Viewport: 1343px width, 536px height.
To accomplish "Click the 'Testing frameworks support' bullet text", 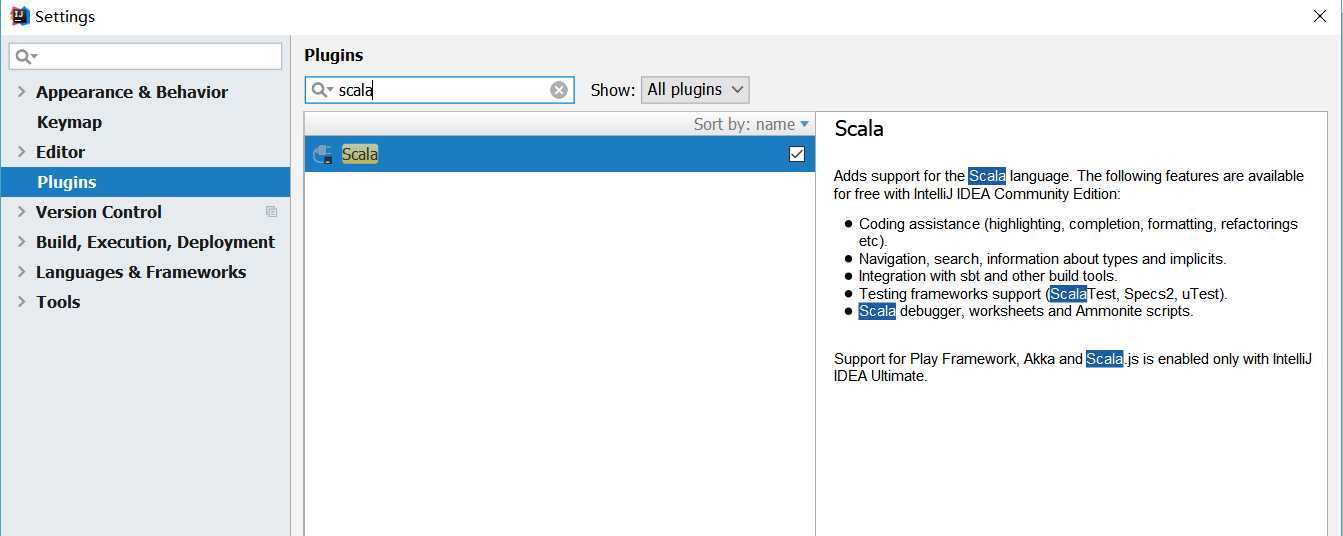I will point(1043,294).
